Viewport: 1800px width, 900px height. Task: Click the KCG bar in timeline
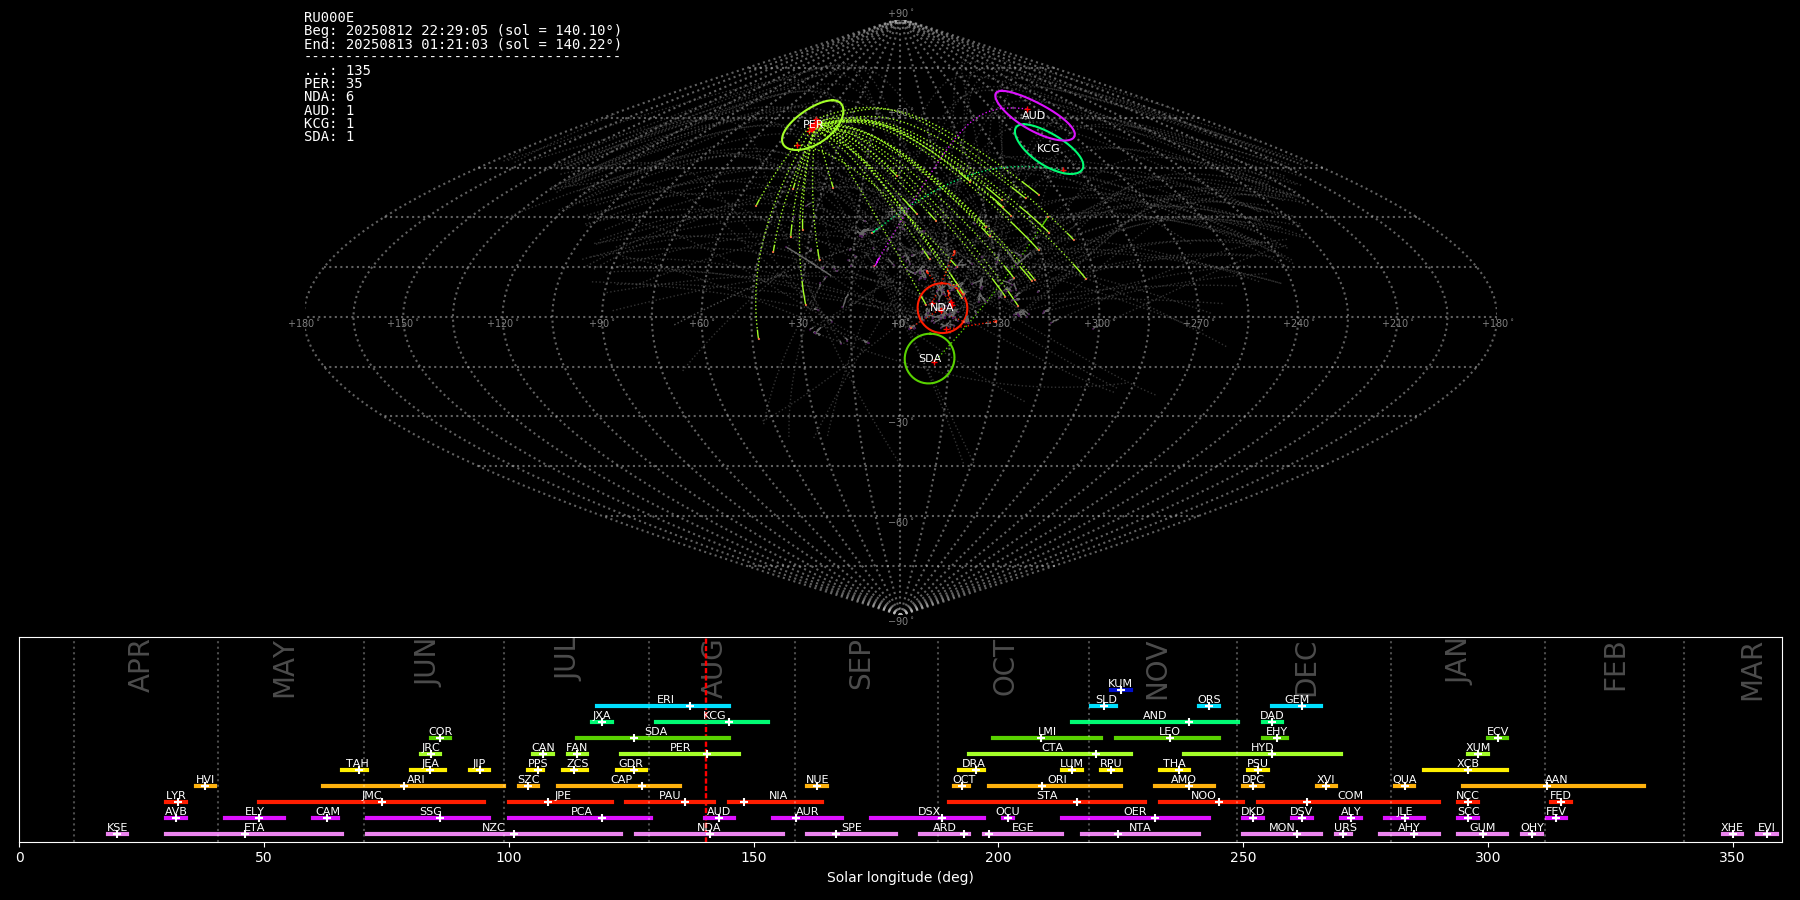pyautogui.click(x=712, y=722)
